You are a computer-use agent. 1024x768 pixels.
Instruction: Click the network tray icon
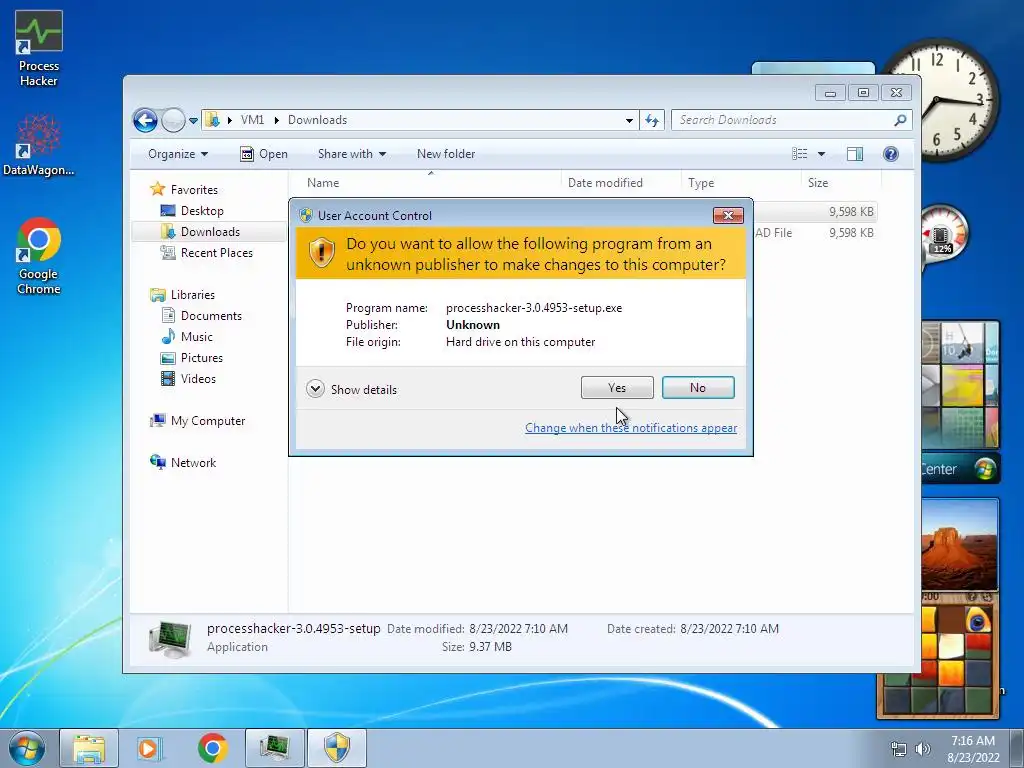tap(899, 749)
